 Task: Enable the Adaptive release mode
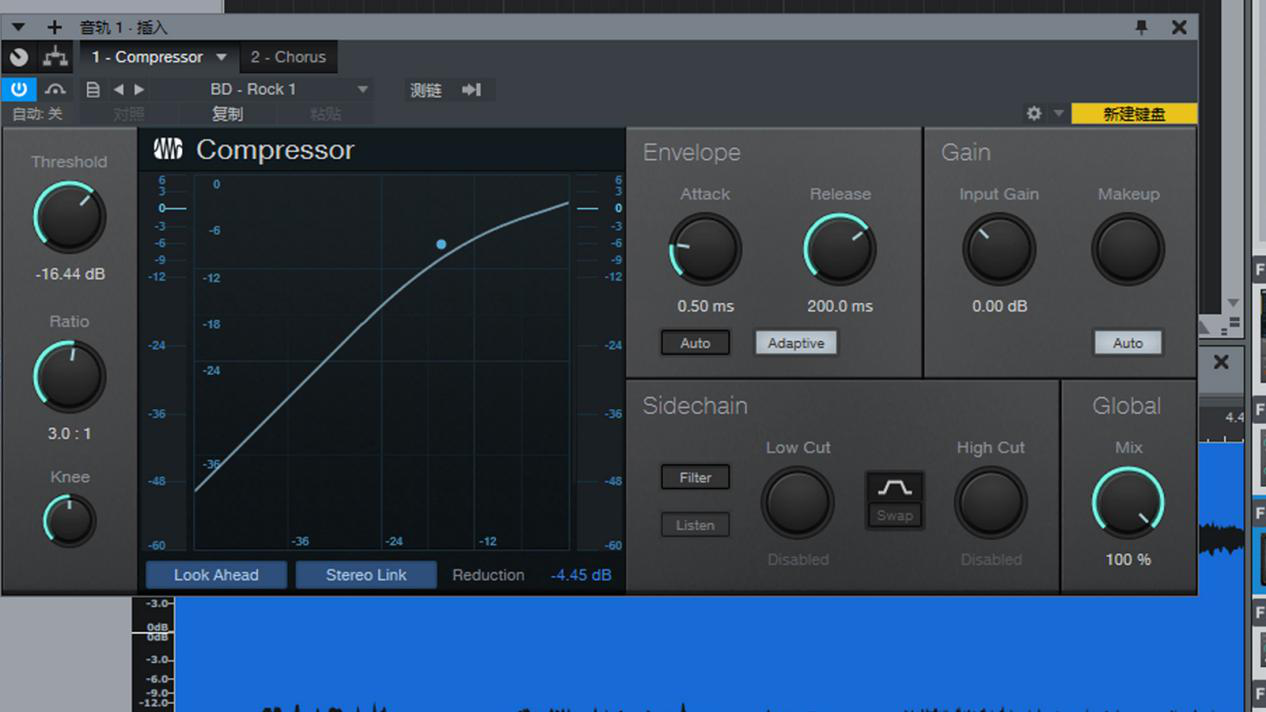(795, 342)
